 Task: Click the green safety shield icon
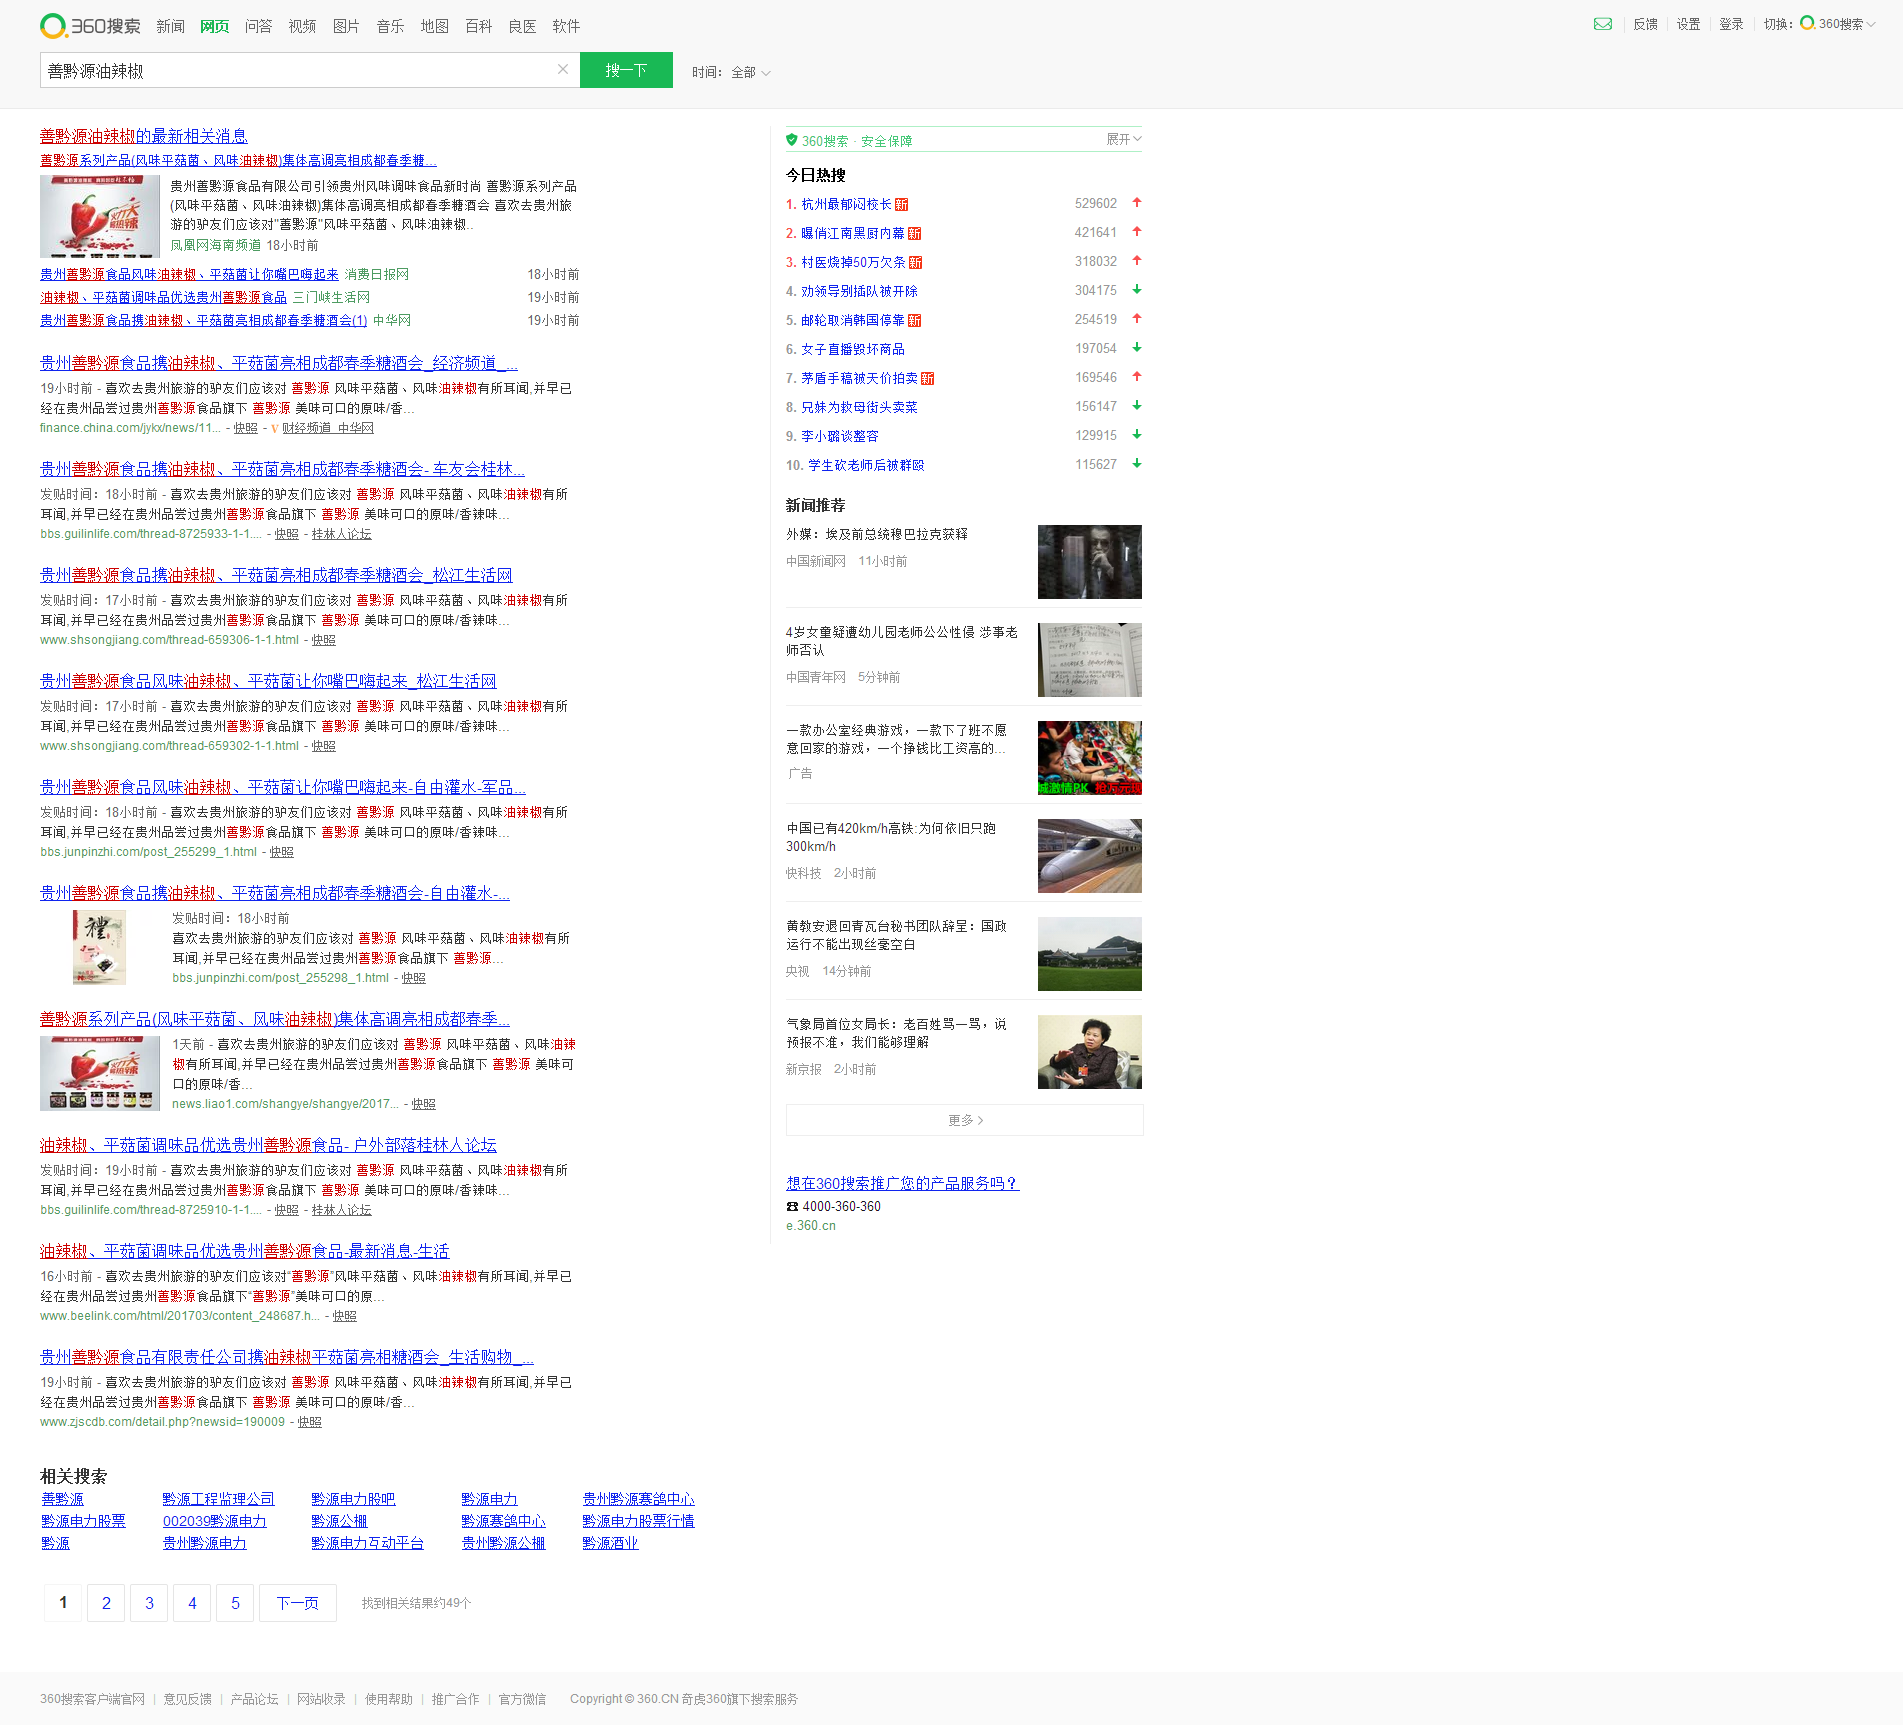(x=792, y=140)
